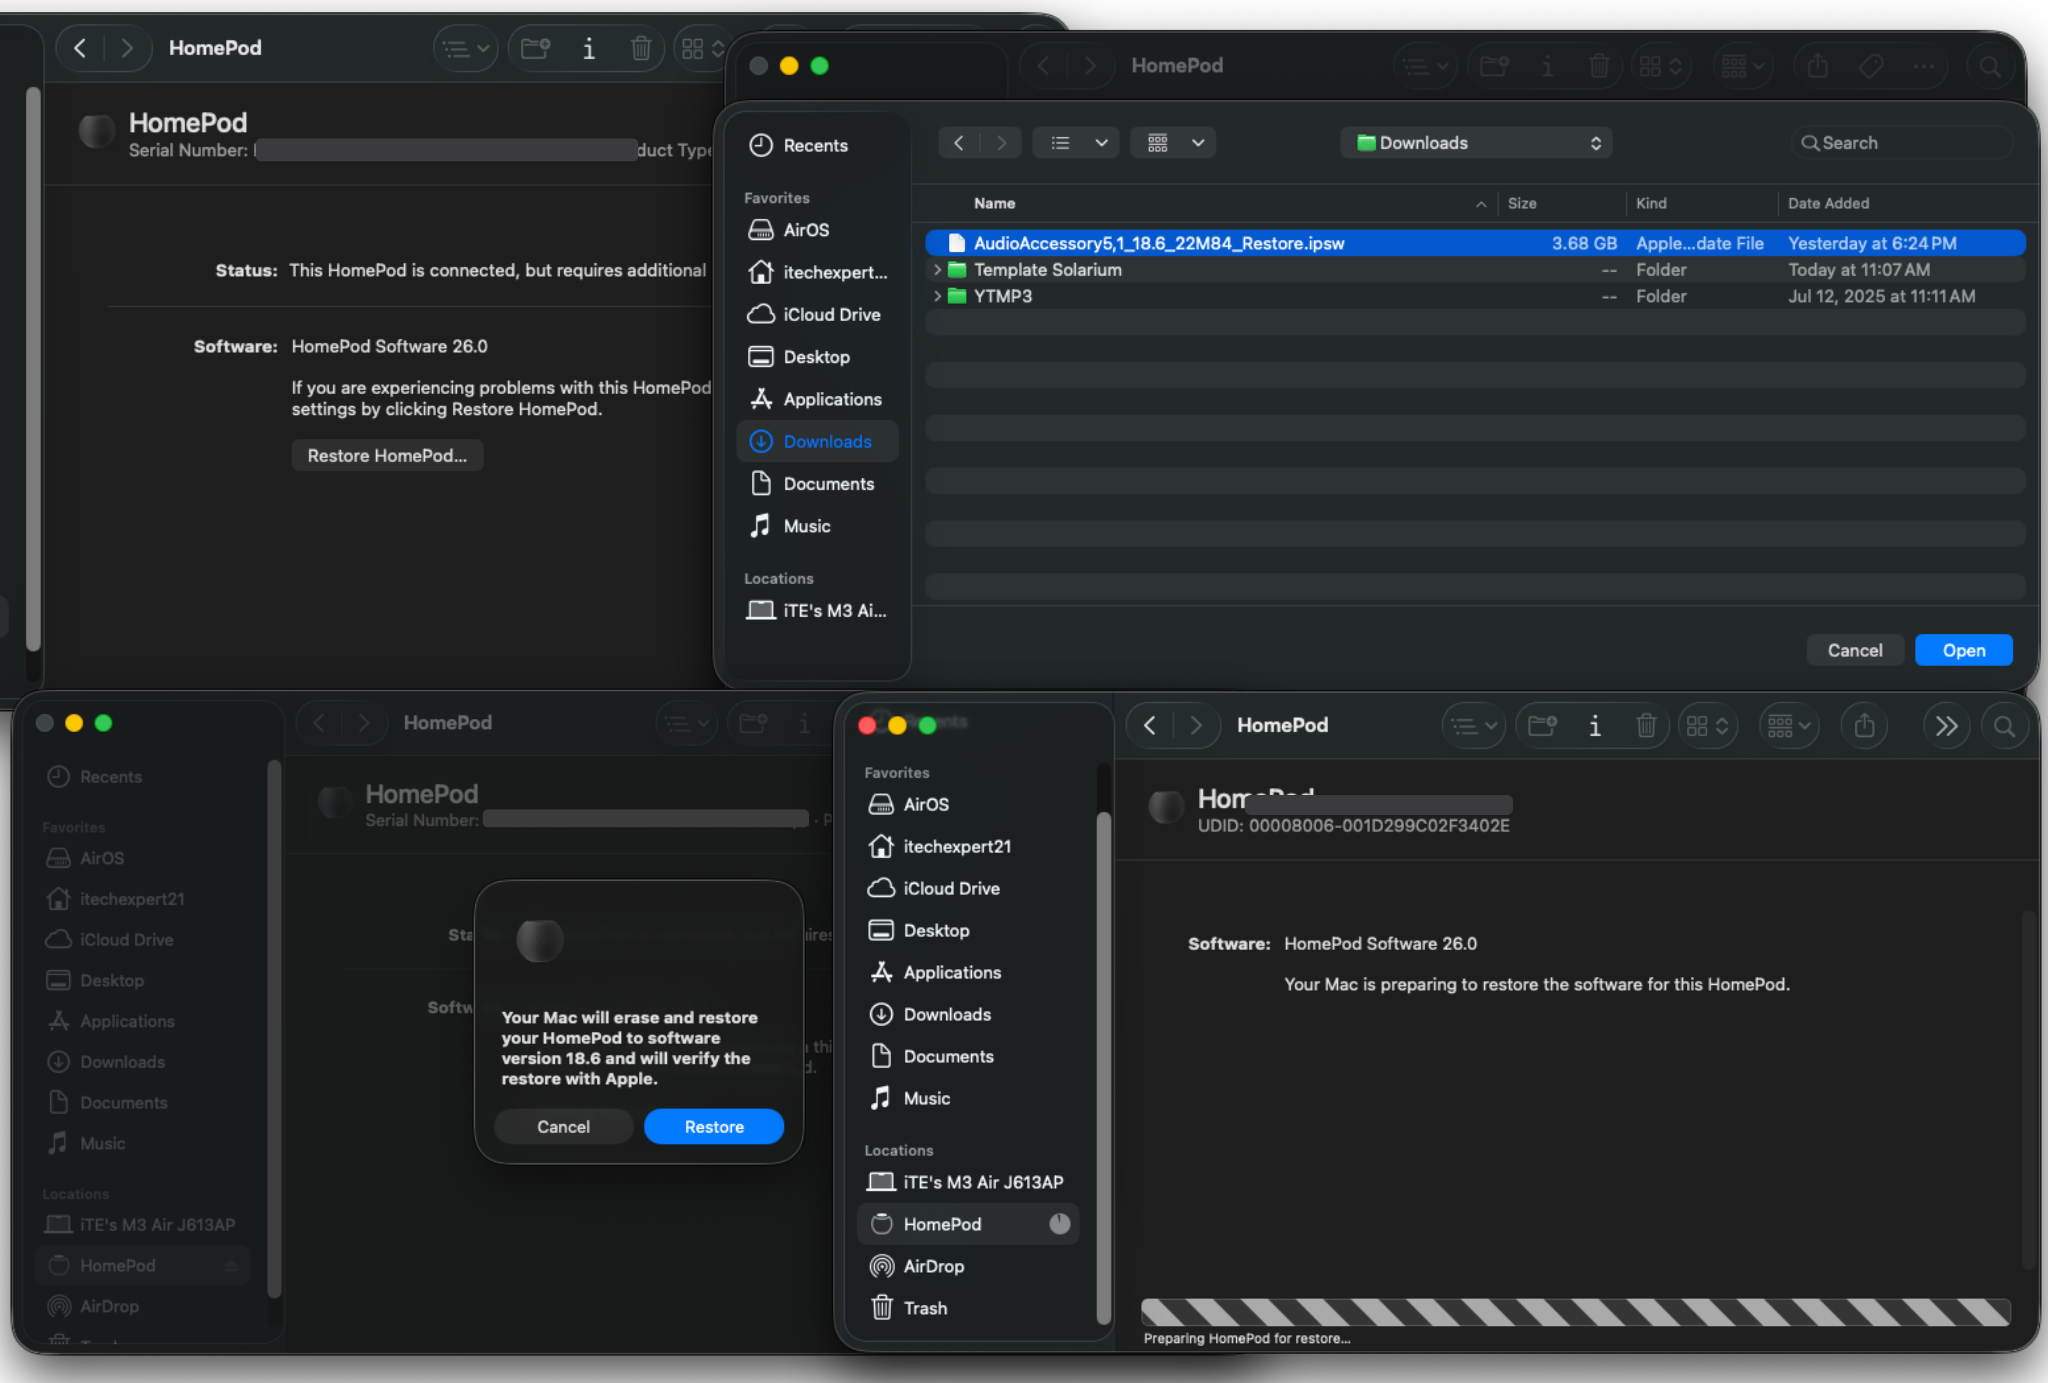
Task: Go back in bottom-right HomePod window
Action: tap(1150, 725)
